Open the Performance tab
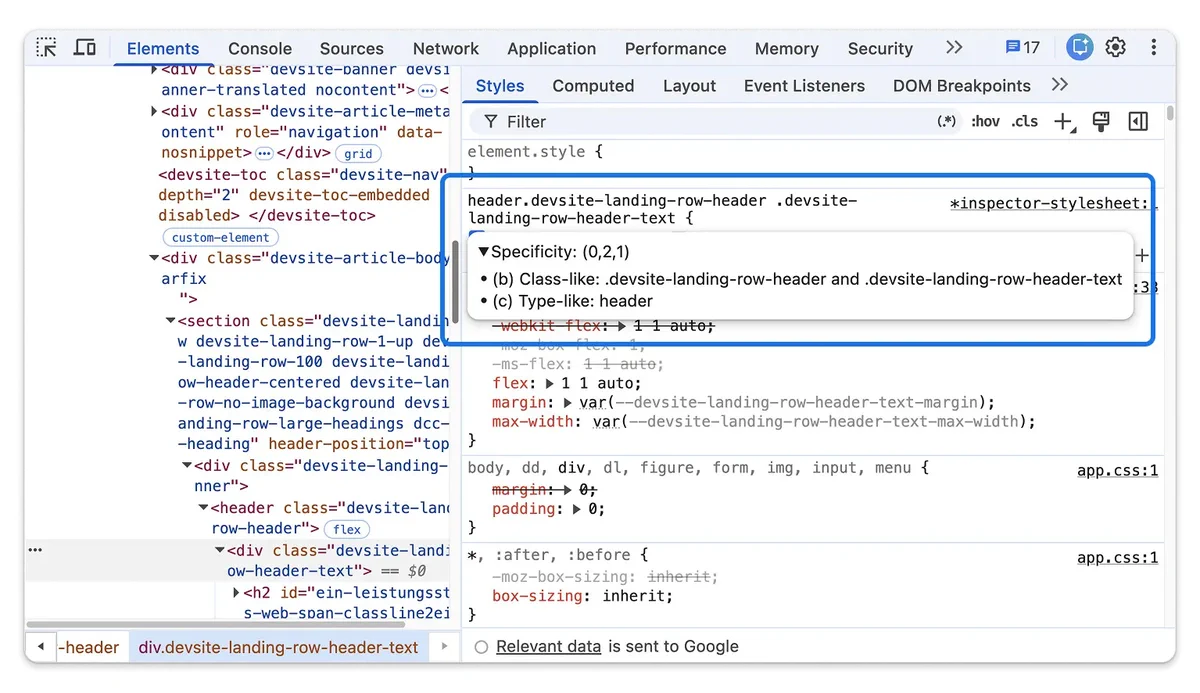The image size is (1200, 693). click(676, 48)
